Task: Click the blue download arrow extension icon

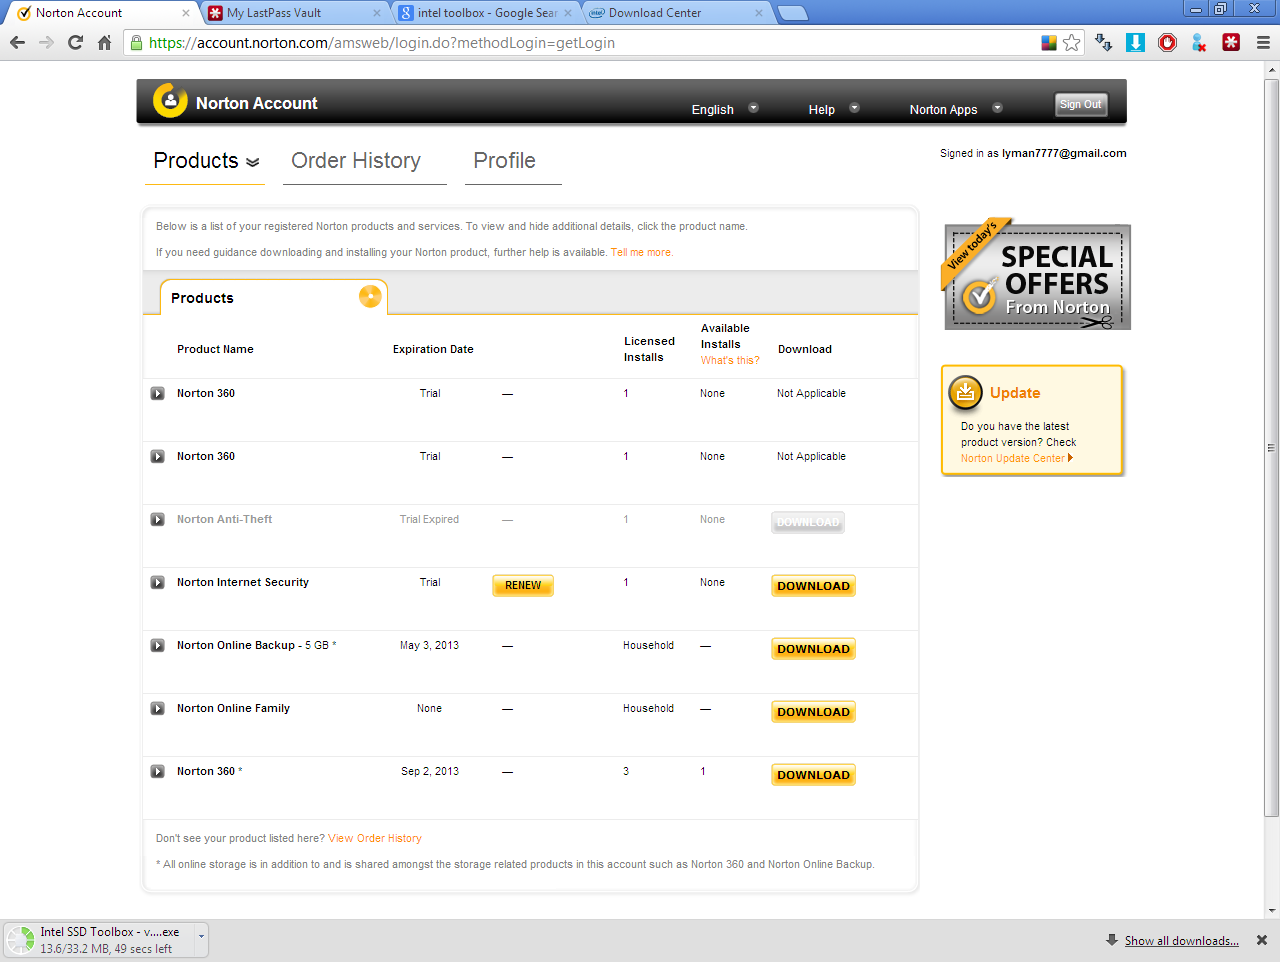Action: [x=1135, y=42]
